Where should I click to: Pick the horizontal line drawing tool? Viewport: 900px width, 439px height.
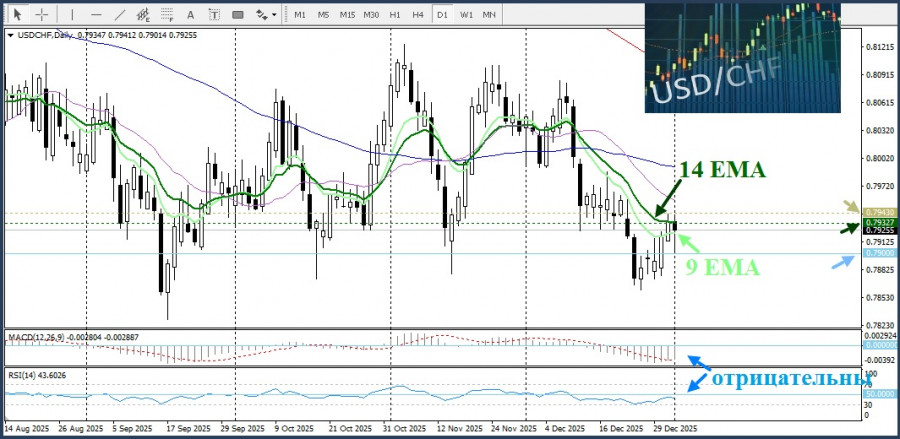point(95,14)
